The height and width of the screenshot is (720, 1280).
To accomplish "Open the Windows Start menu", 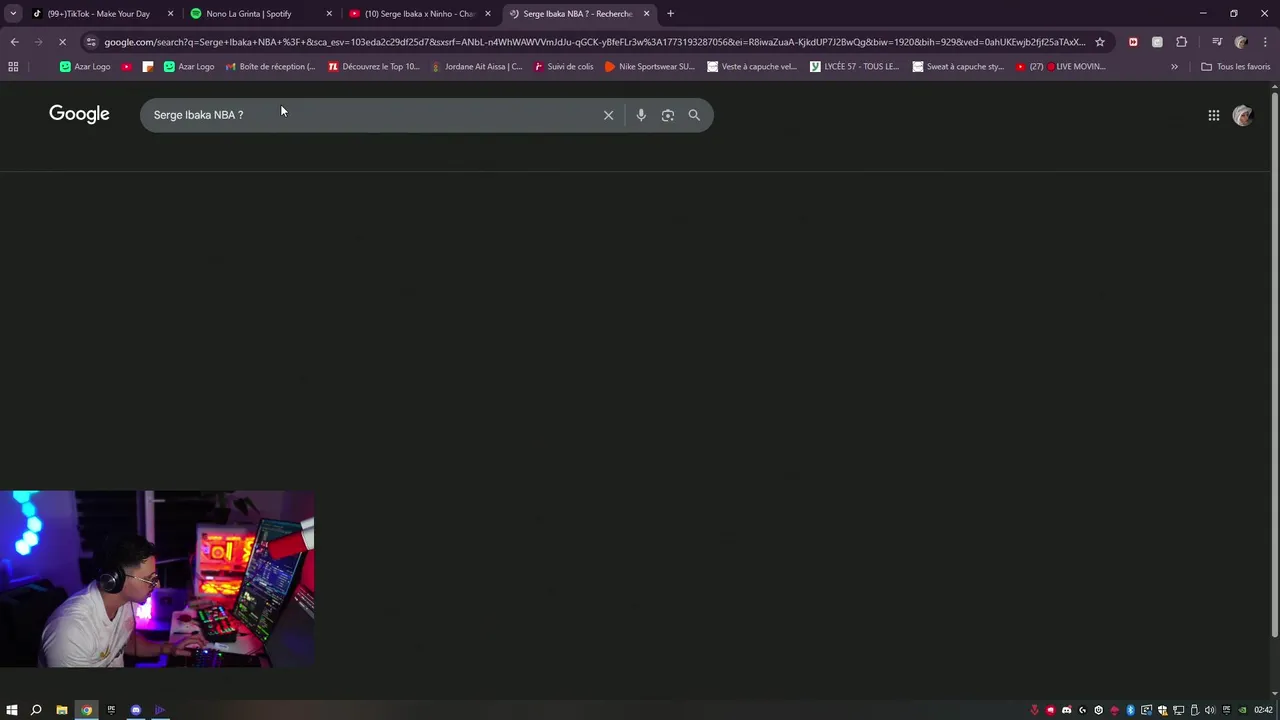I will [12, 710].
